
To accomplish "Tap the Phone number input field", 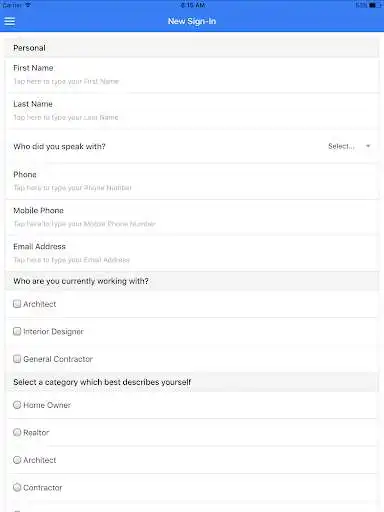I will [x=192, y=188].
